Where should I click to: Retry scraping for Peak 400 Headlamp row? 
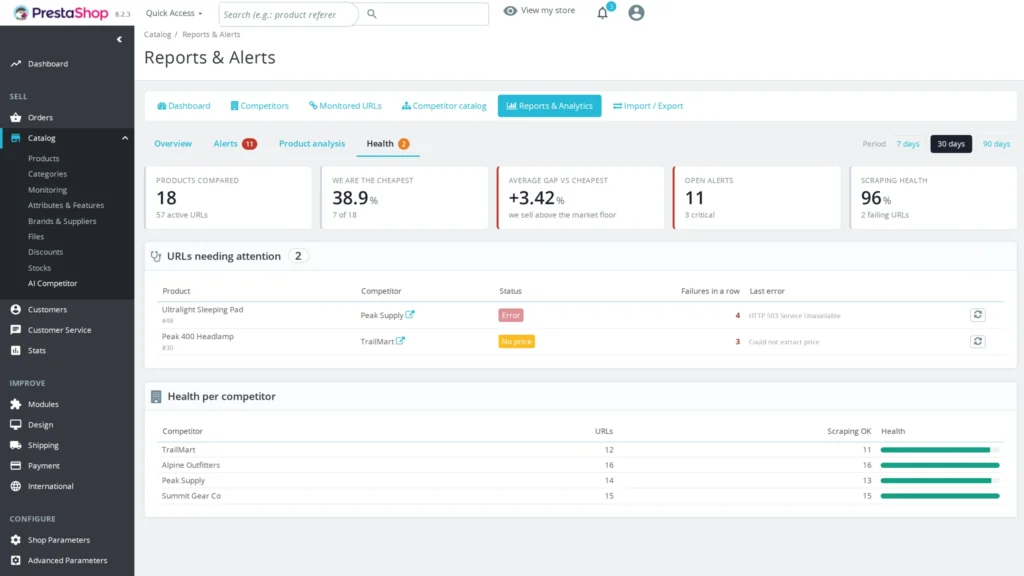click(978, 342)
